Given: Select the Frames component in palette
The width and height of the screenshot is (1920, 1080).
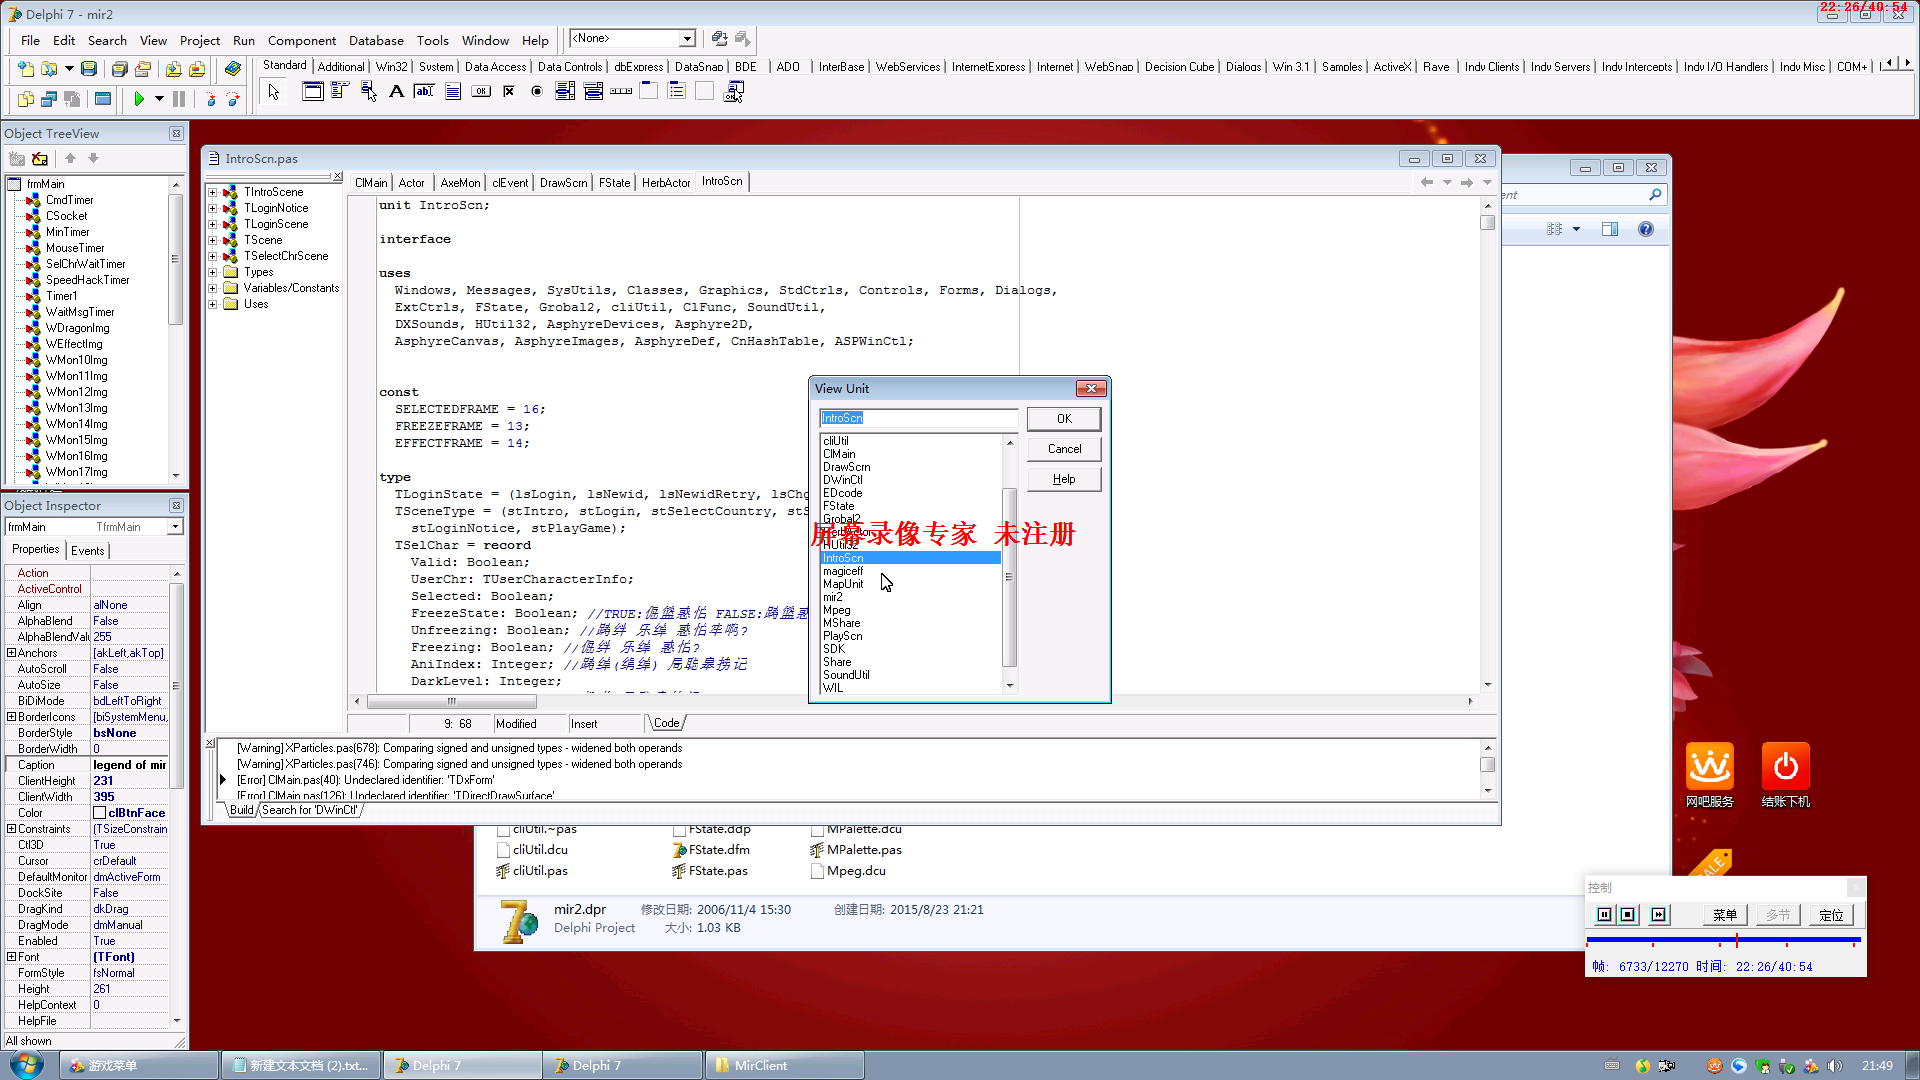Looking at the screenshot, I should coord(312,92).
